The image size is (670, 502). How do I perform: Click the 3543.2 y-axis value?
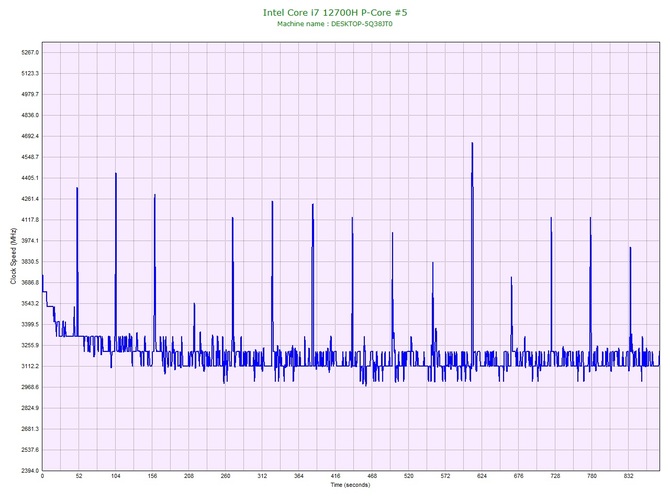pos(30,304)
